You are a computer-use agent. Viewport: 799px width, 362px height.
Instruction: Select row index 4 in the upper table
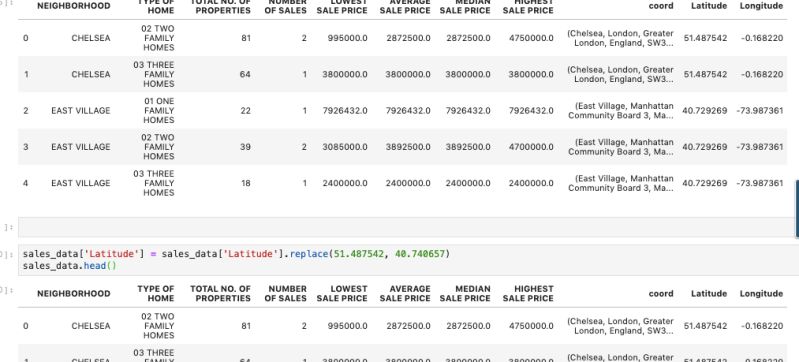(25, 183)
